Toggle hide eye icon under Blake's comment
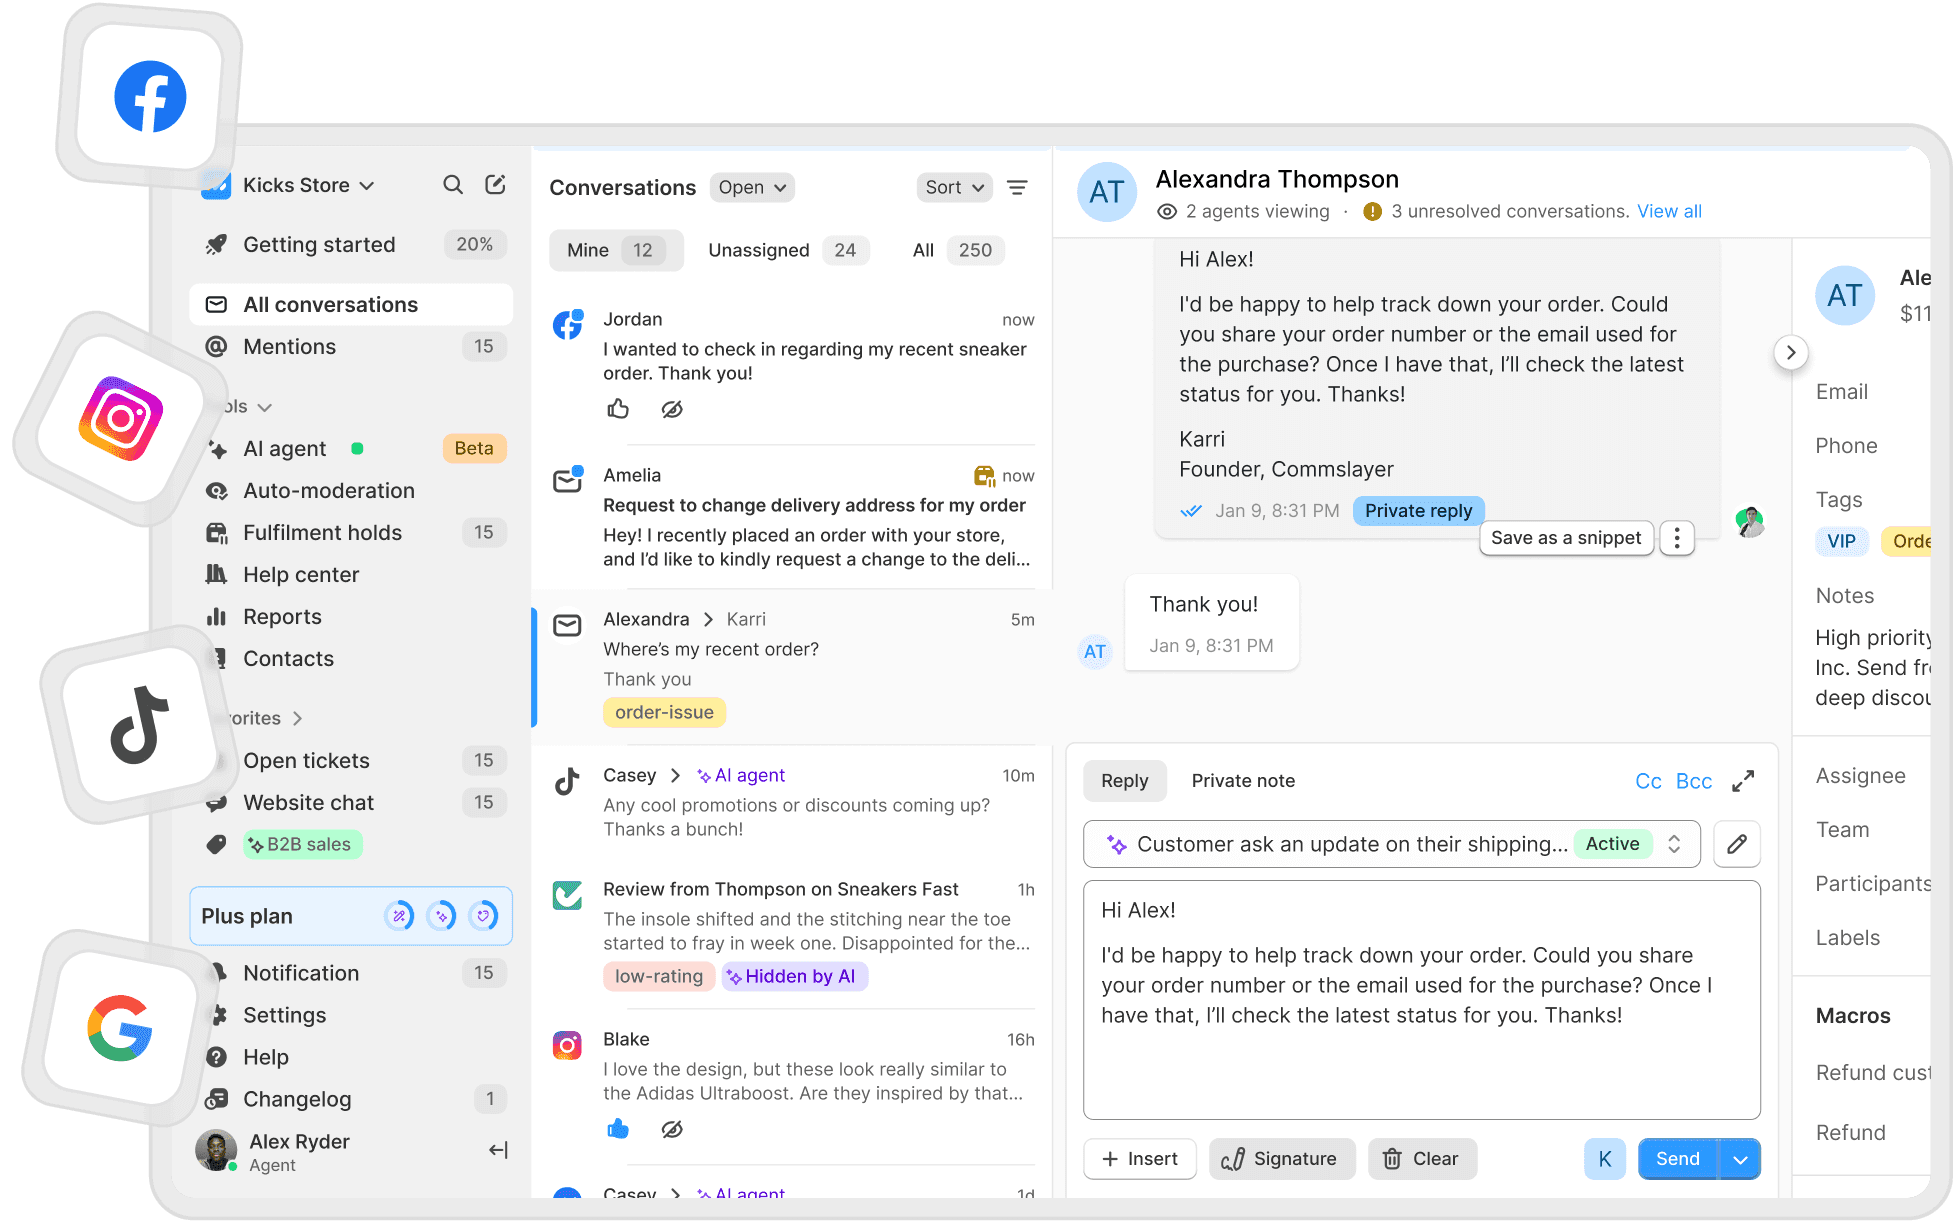 point(672,1129)
